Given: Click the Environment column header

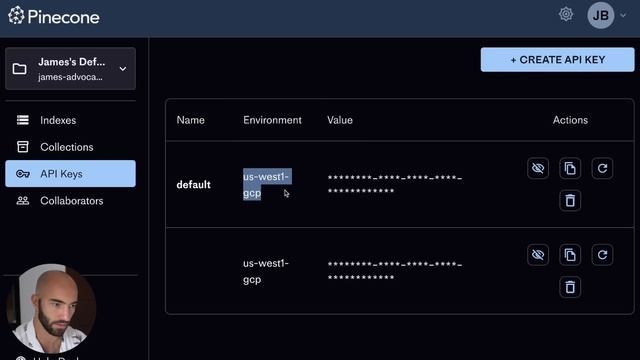Looking at the screenshot, I should tap(272, 120).
